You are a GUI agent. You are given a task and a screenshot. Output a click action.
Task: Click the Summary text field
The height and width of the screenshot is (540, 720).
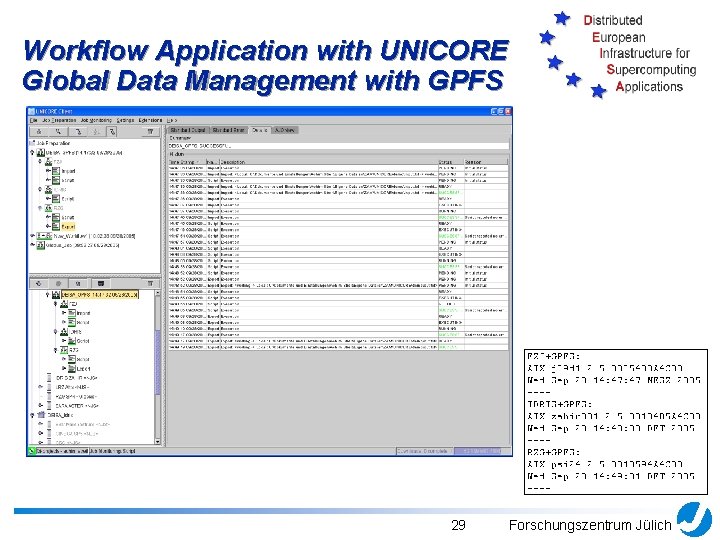[x=338, y=146]
